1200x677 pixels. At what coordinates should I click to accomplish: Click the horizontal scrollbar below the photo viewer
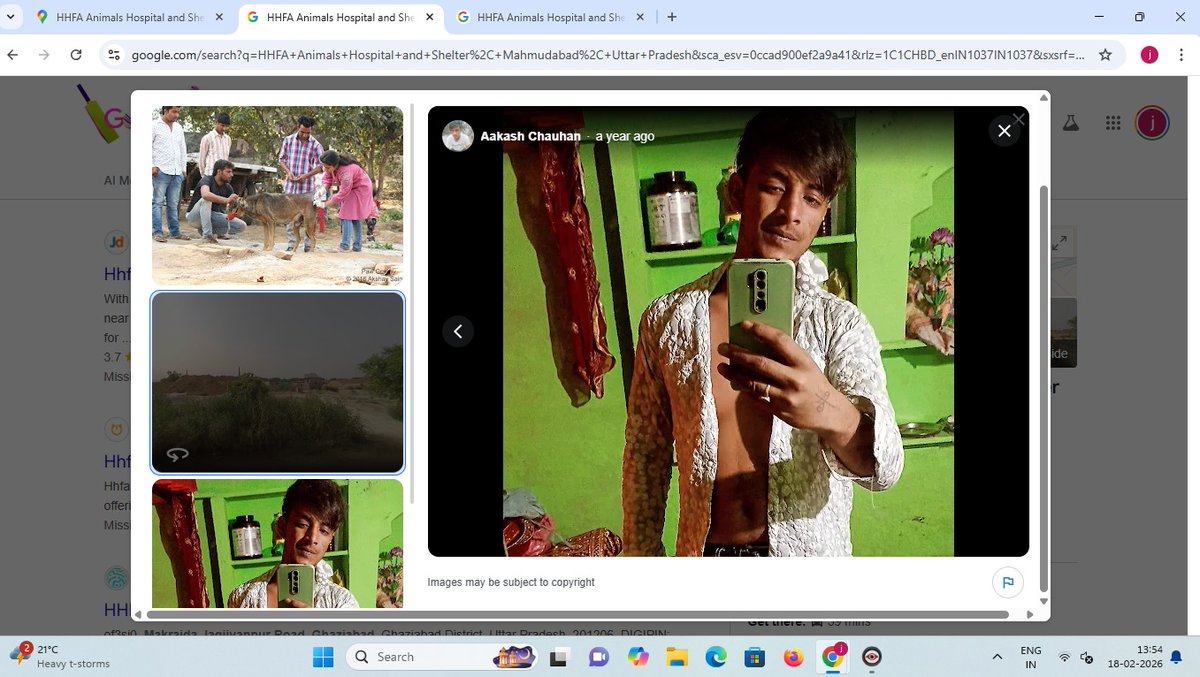[577, 614]
